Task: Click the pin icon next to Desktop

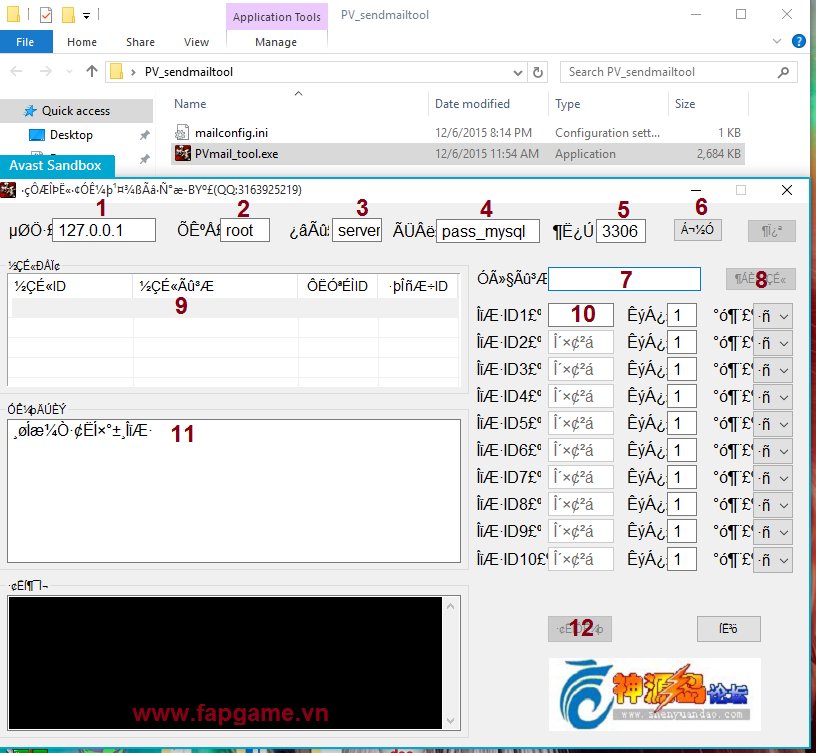Action: 144,135
